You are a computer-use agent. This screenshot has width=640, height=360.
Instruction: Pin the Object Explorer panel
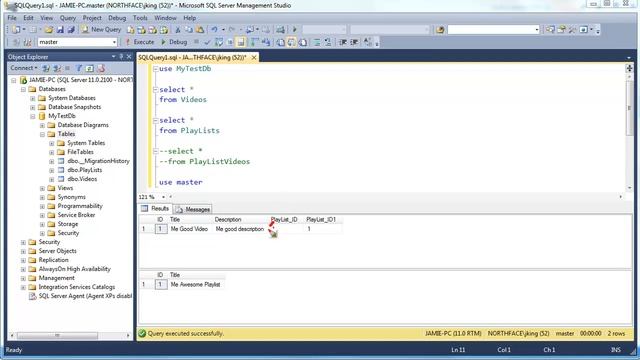121,57
